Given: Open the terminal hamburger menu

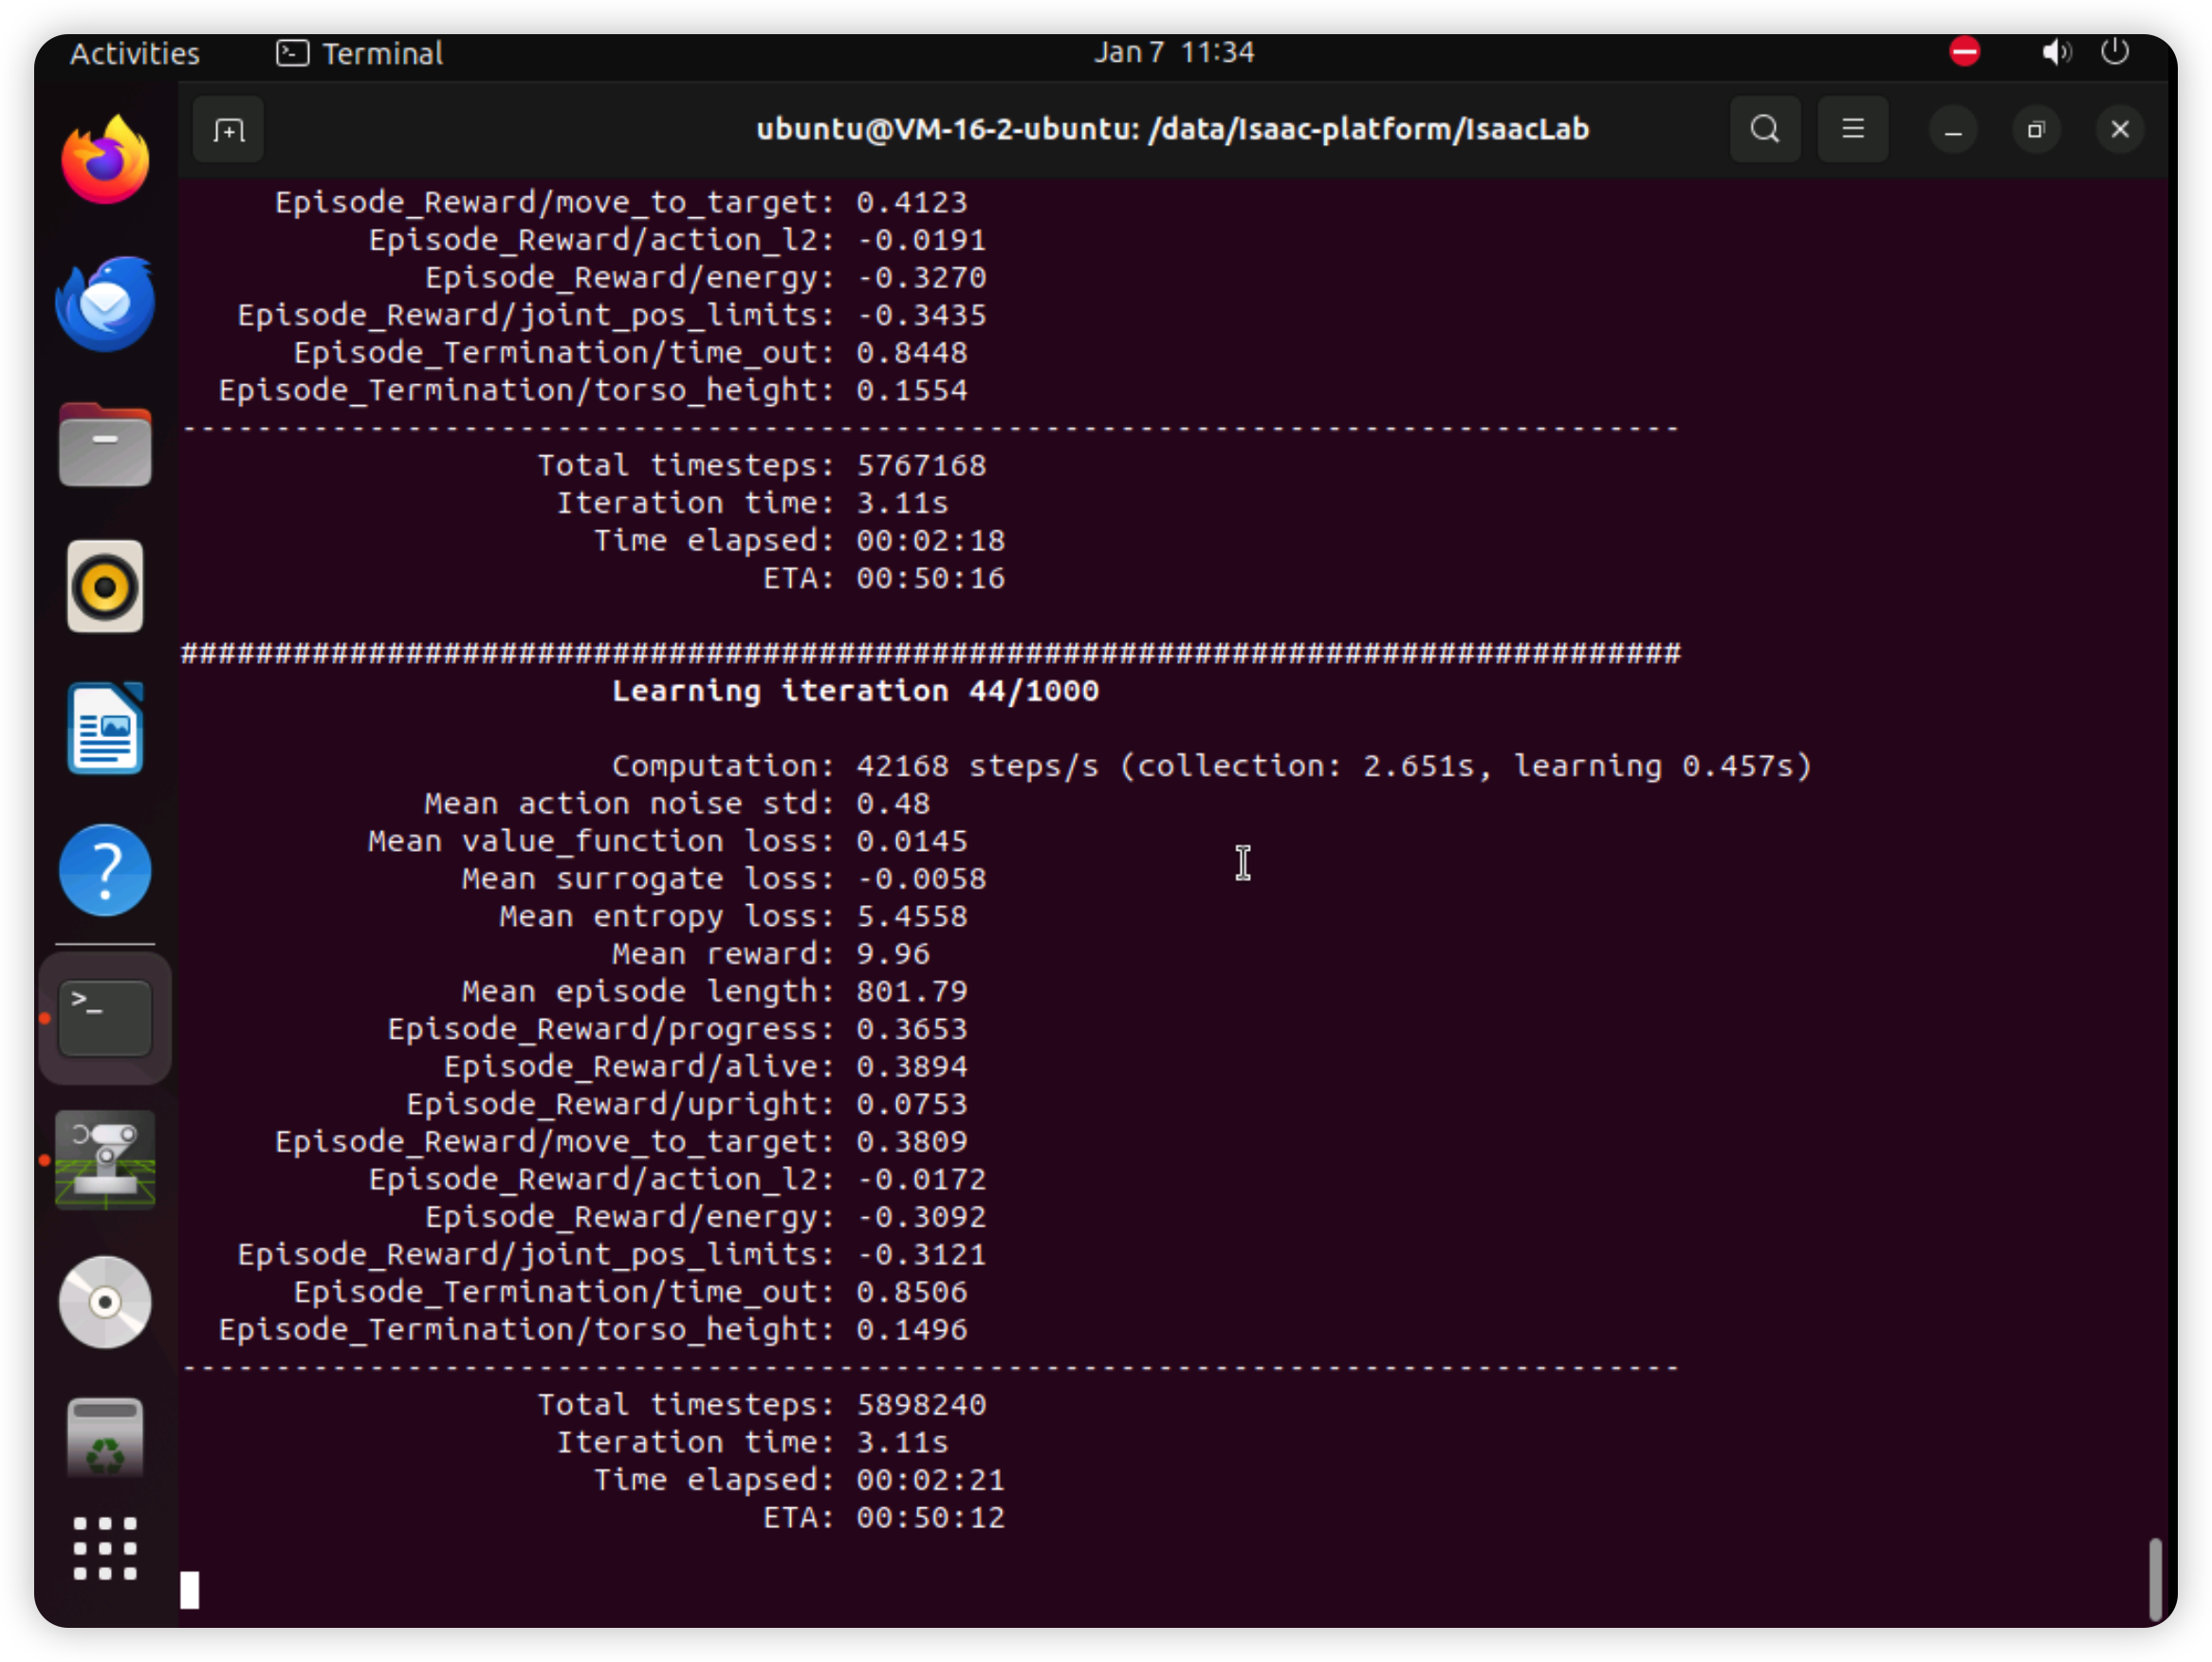Looking at the screenshot, I should tap(1852, 129).
